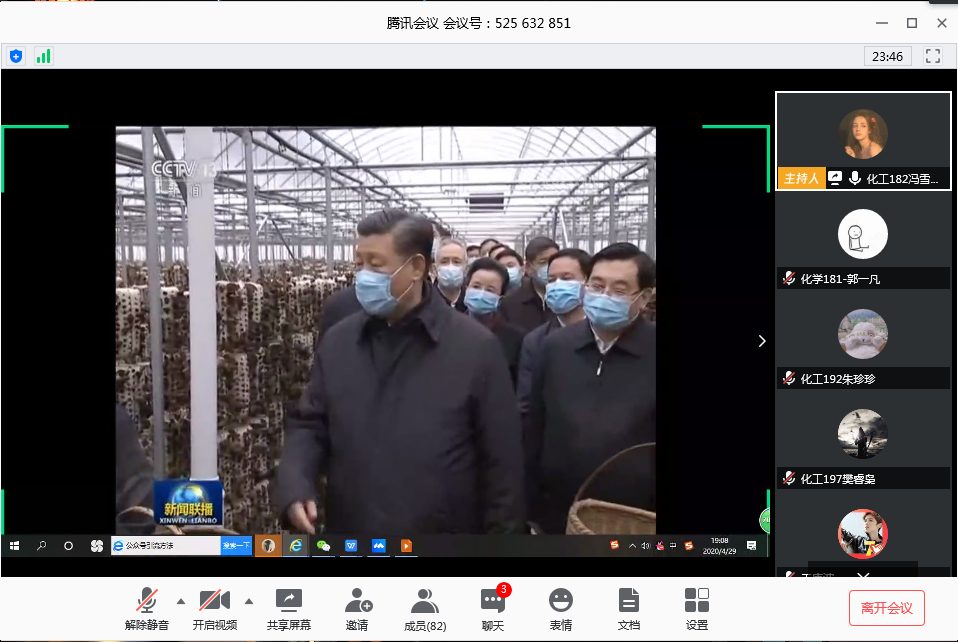Select the red-ringed participant avatar at bottom of sidebar

click(863, 534)
